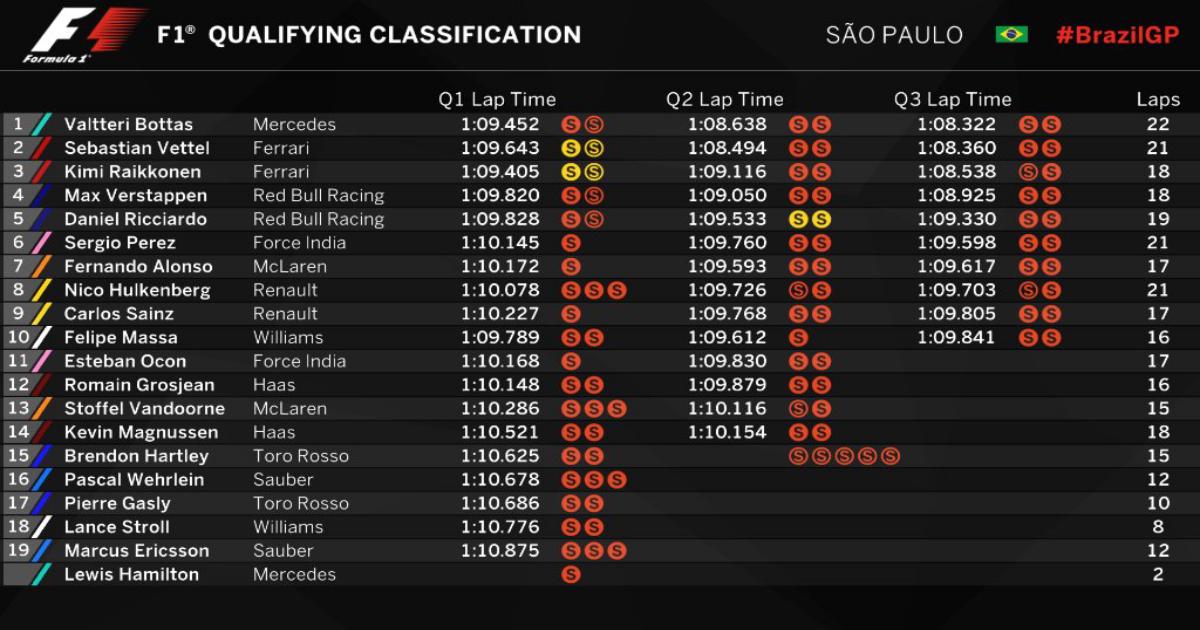Viewport: 1200px width, 630px height.
Task: Click the Laps column header
Action: [x=1158, y=99]
